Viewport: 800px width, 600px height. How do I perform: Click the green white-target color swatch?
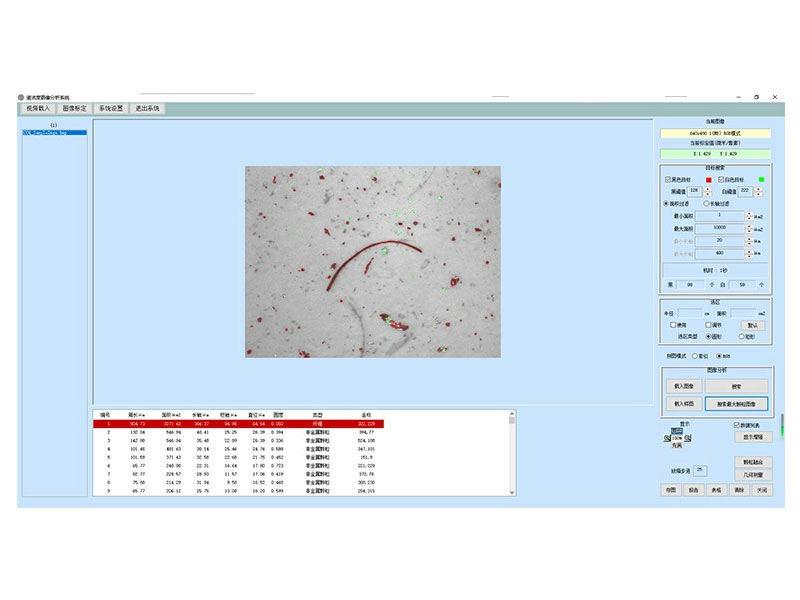pos(761,179)
